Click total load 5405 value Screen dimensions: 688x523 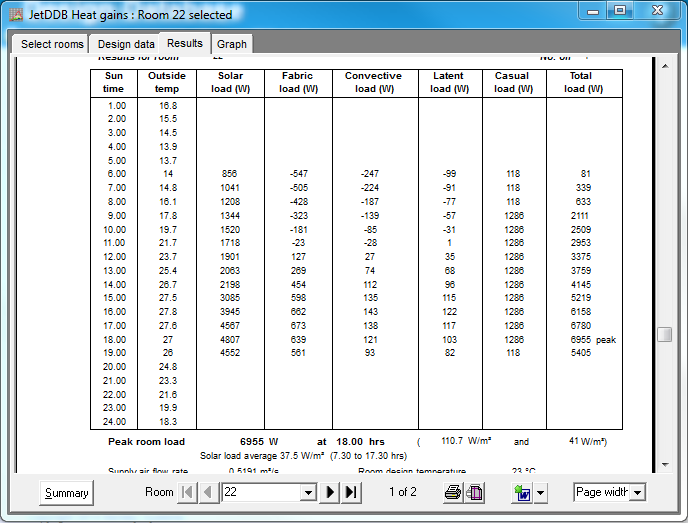(580, 353)
